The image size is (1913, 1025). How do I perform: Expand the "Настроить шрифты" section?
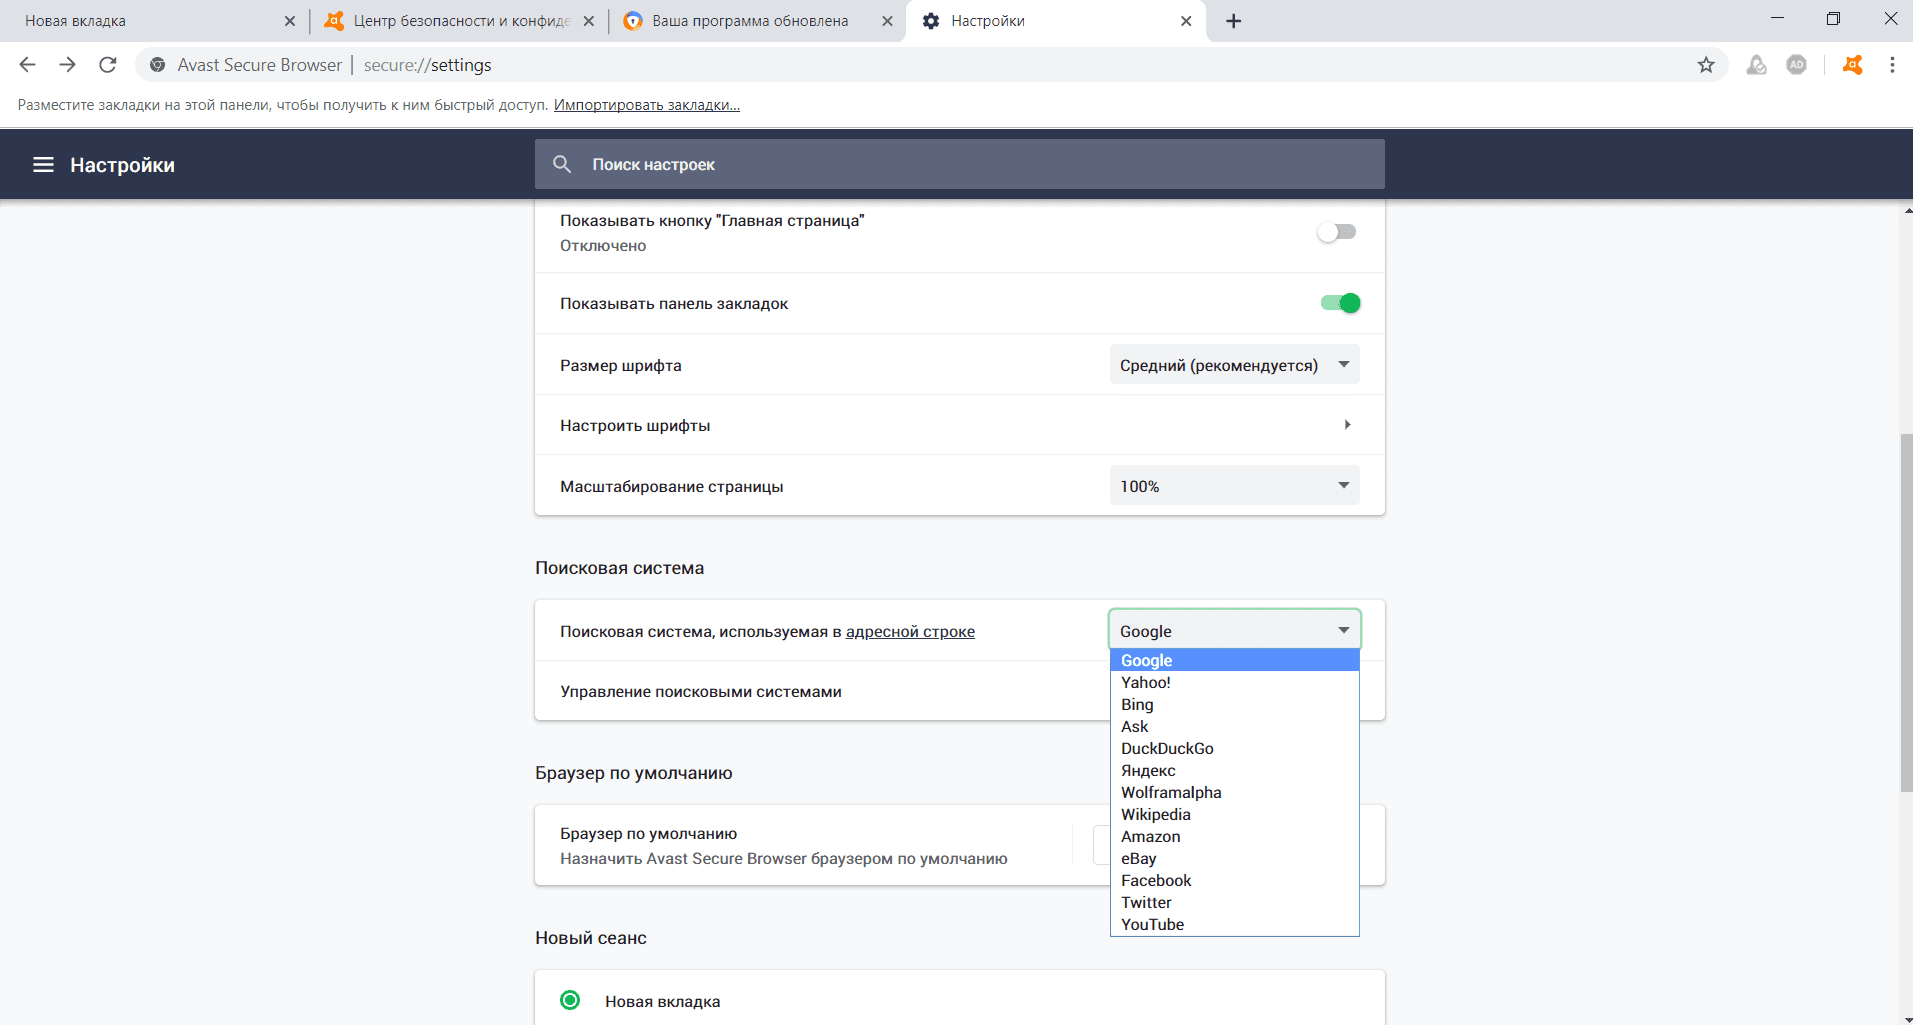click(1347, 425)
